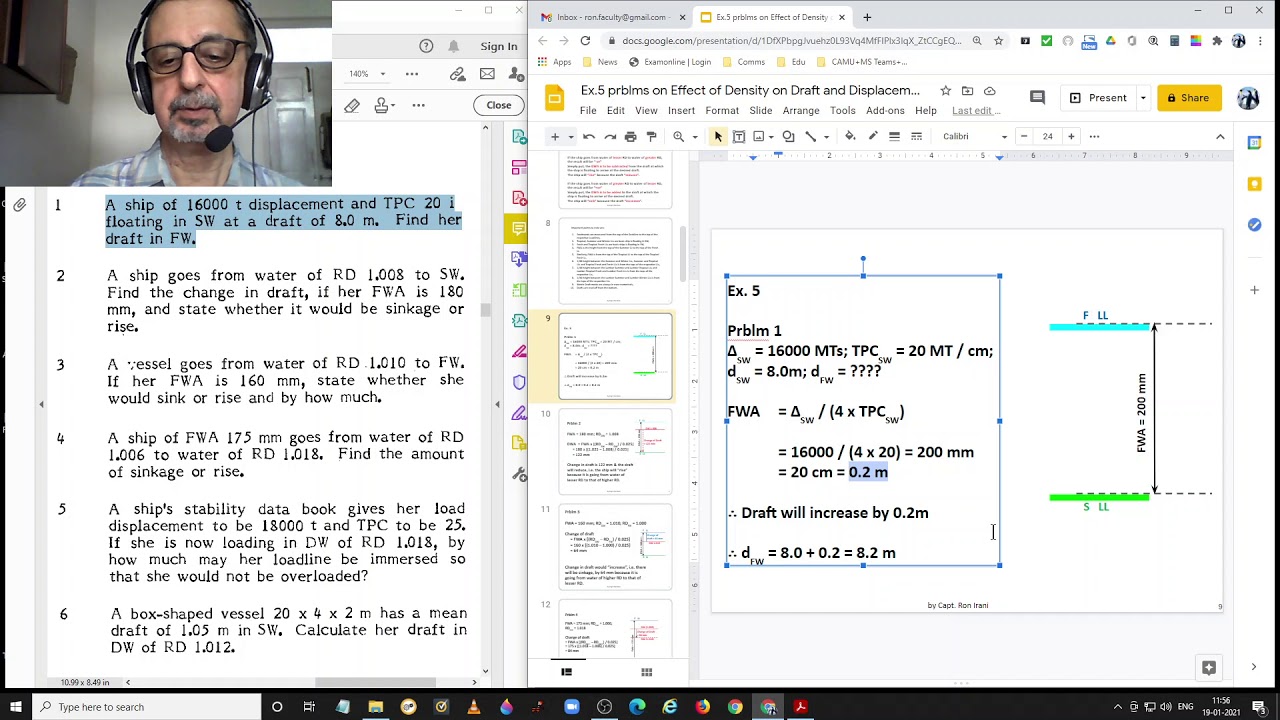Open Zoom from the taskbar

click(x=571, y=707)
